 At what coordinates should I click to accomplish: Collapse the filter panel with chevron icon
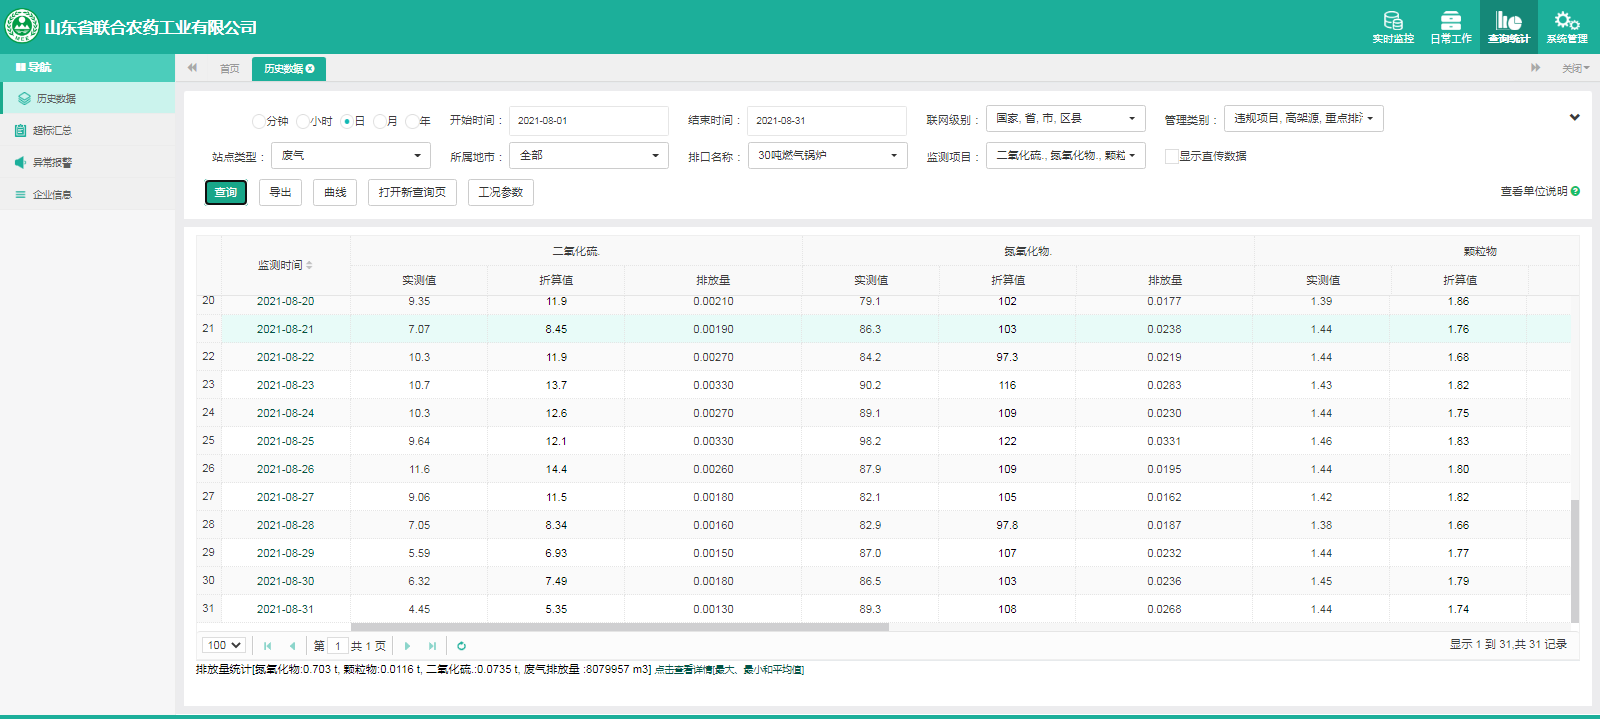[1574, 118]
